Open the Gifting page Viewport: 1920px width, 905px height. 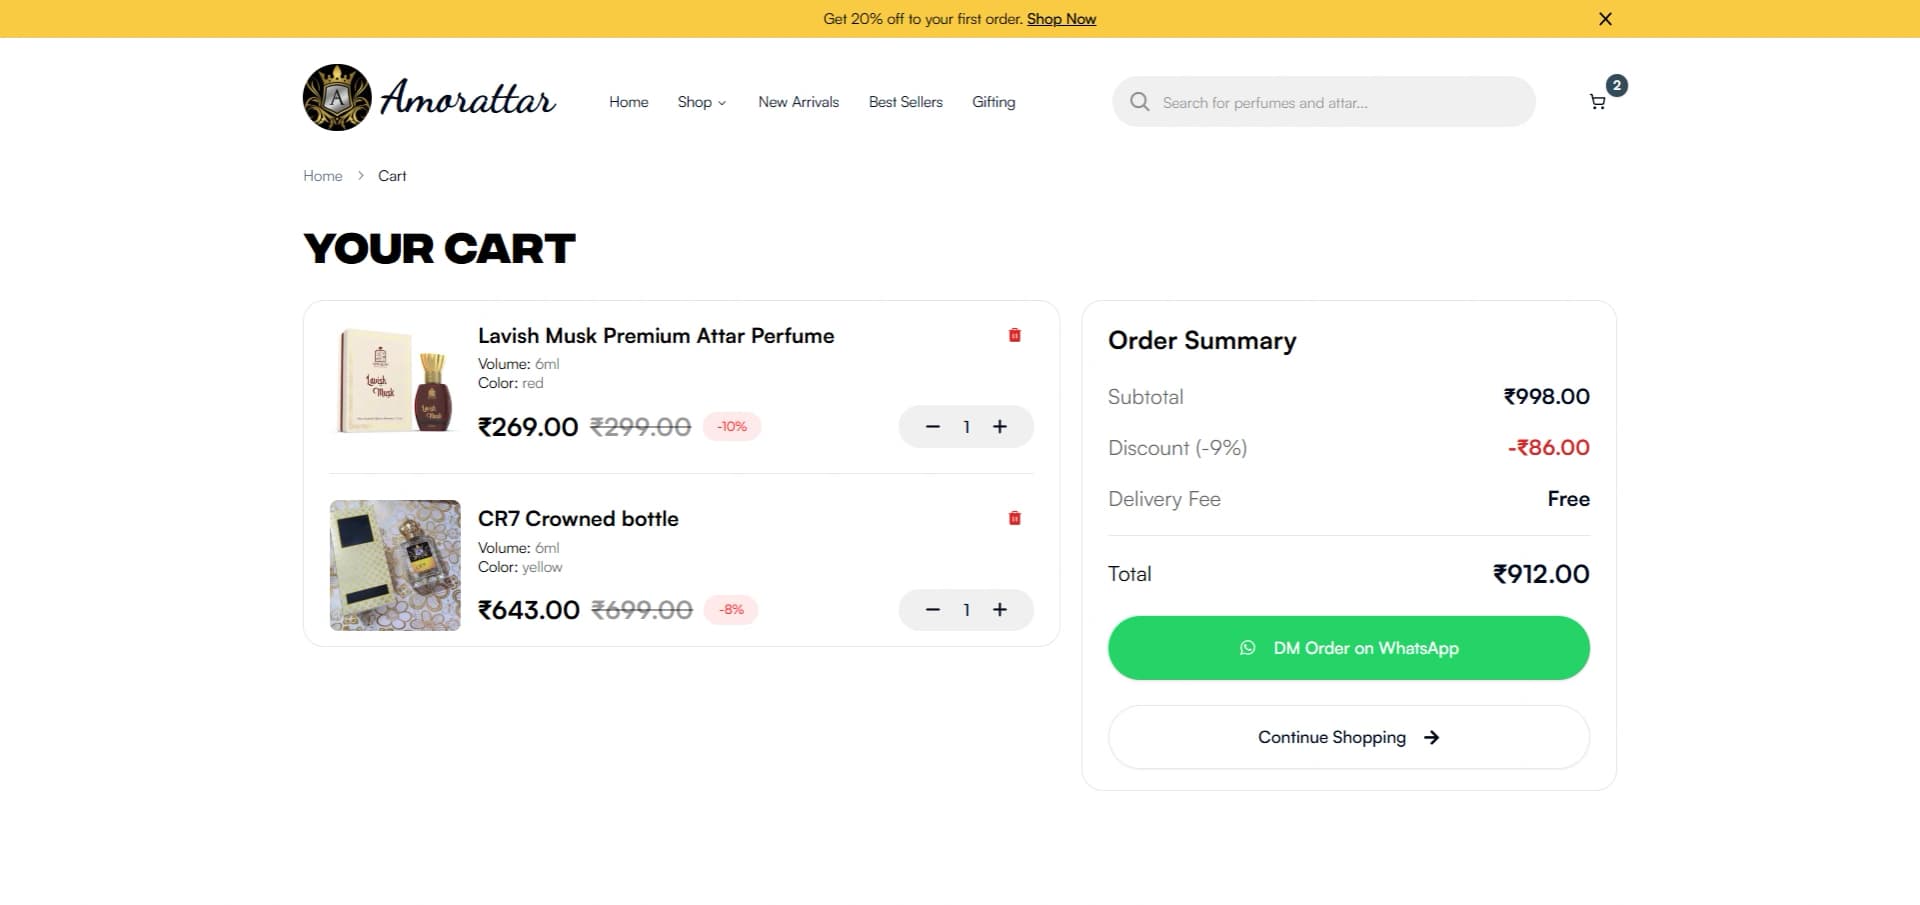click(x=993, y=102)
